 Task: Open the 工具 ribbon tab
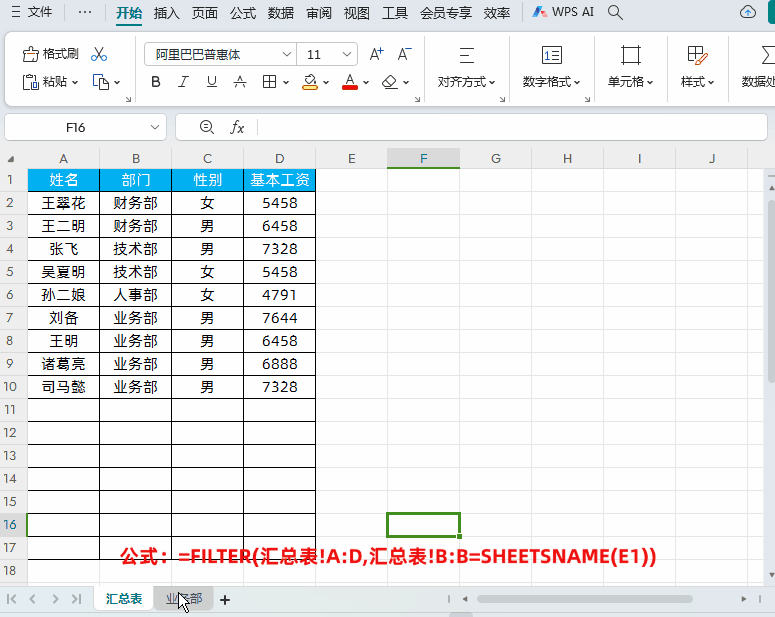[x=394, y=13]
